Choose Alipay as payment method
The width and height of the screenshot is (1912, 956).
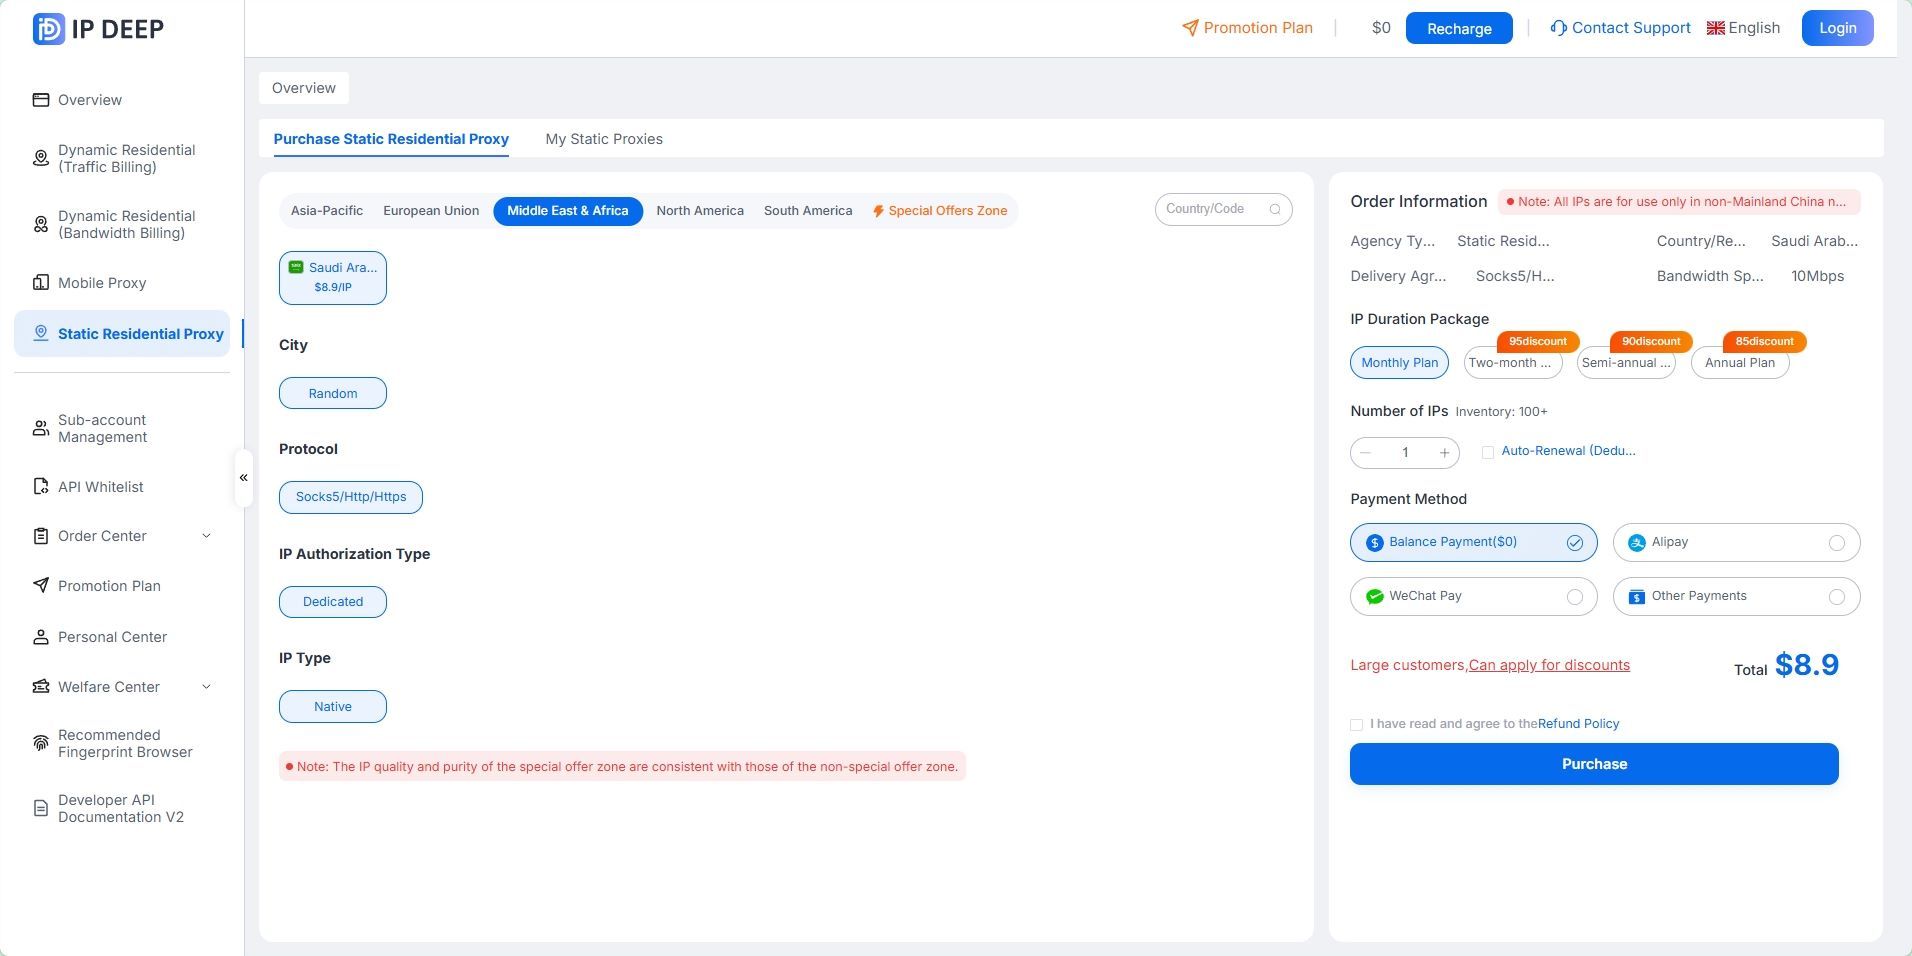pos(1737,543)
